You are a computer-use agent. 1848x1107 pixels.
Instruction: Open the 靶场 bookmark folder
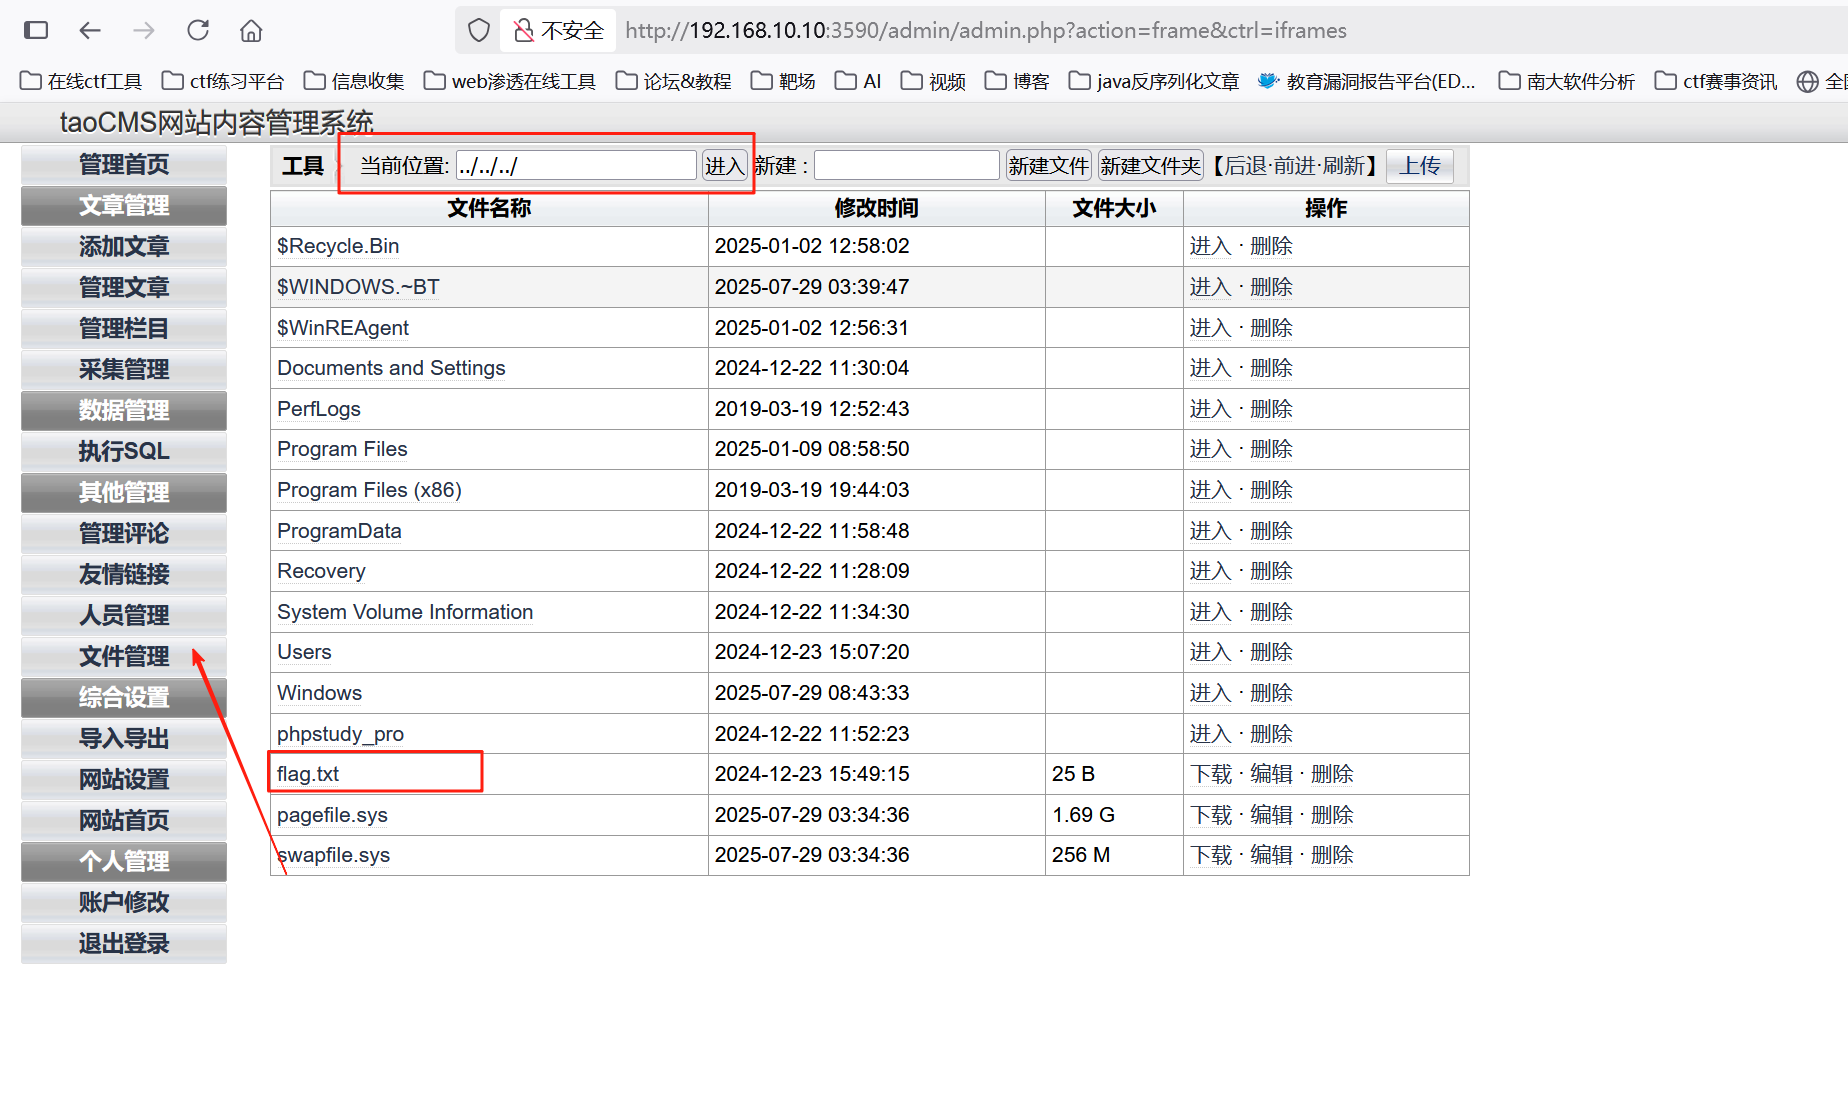[x=783, y=81]
